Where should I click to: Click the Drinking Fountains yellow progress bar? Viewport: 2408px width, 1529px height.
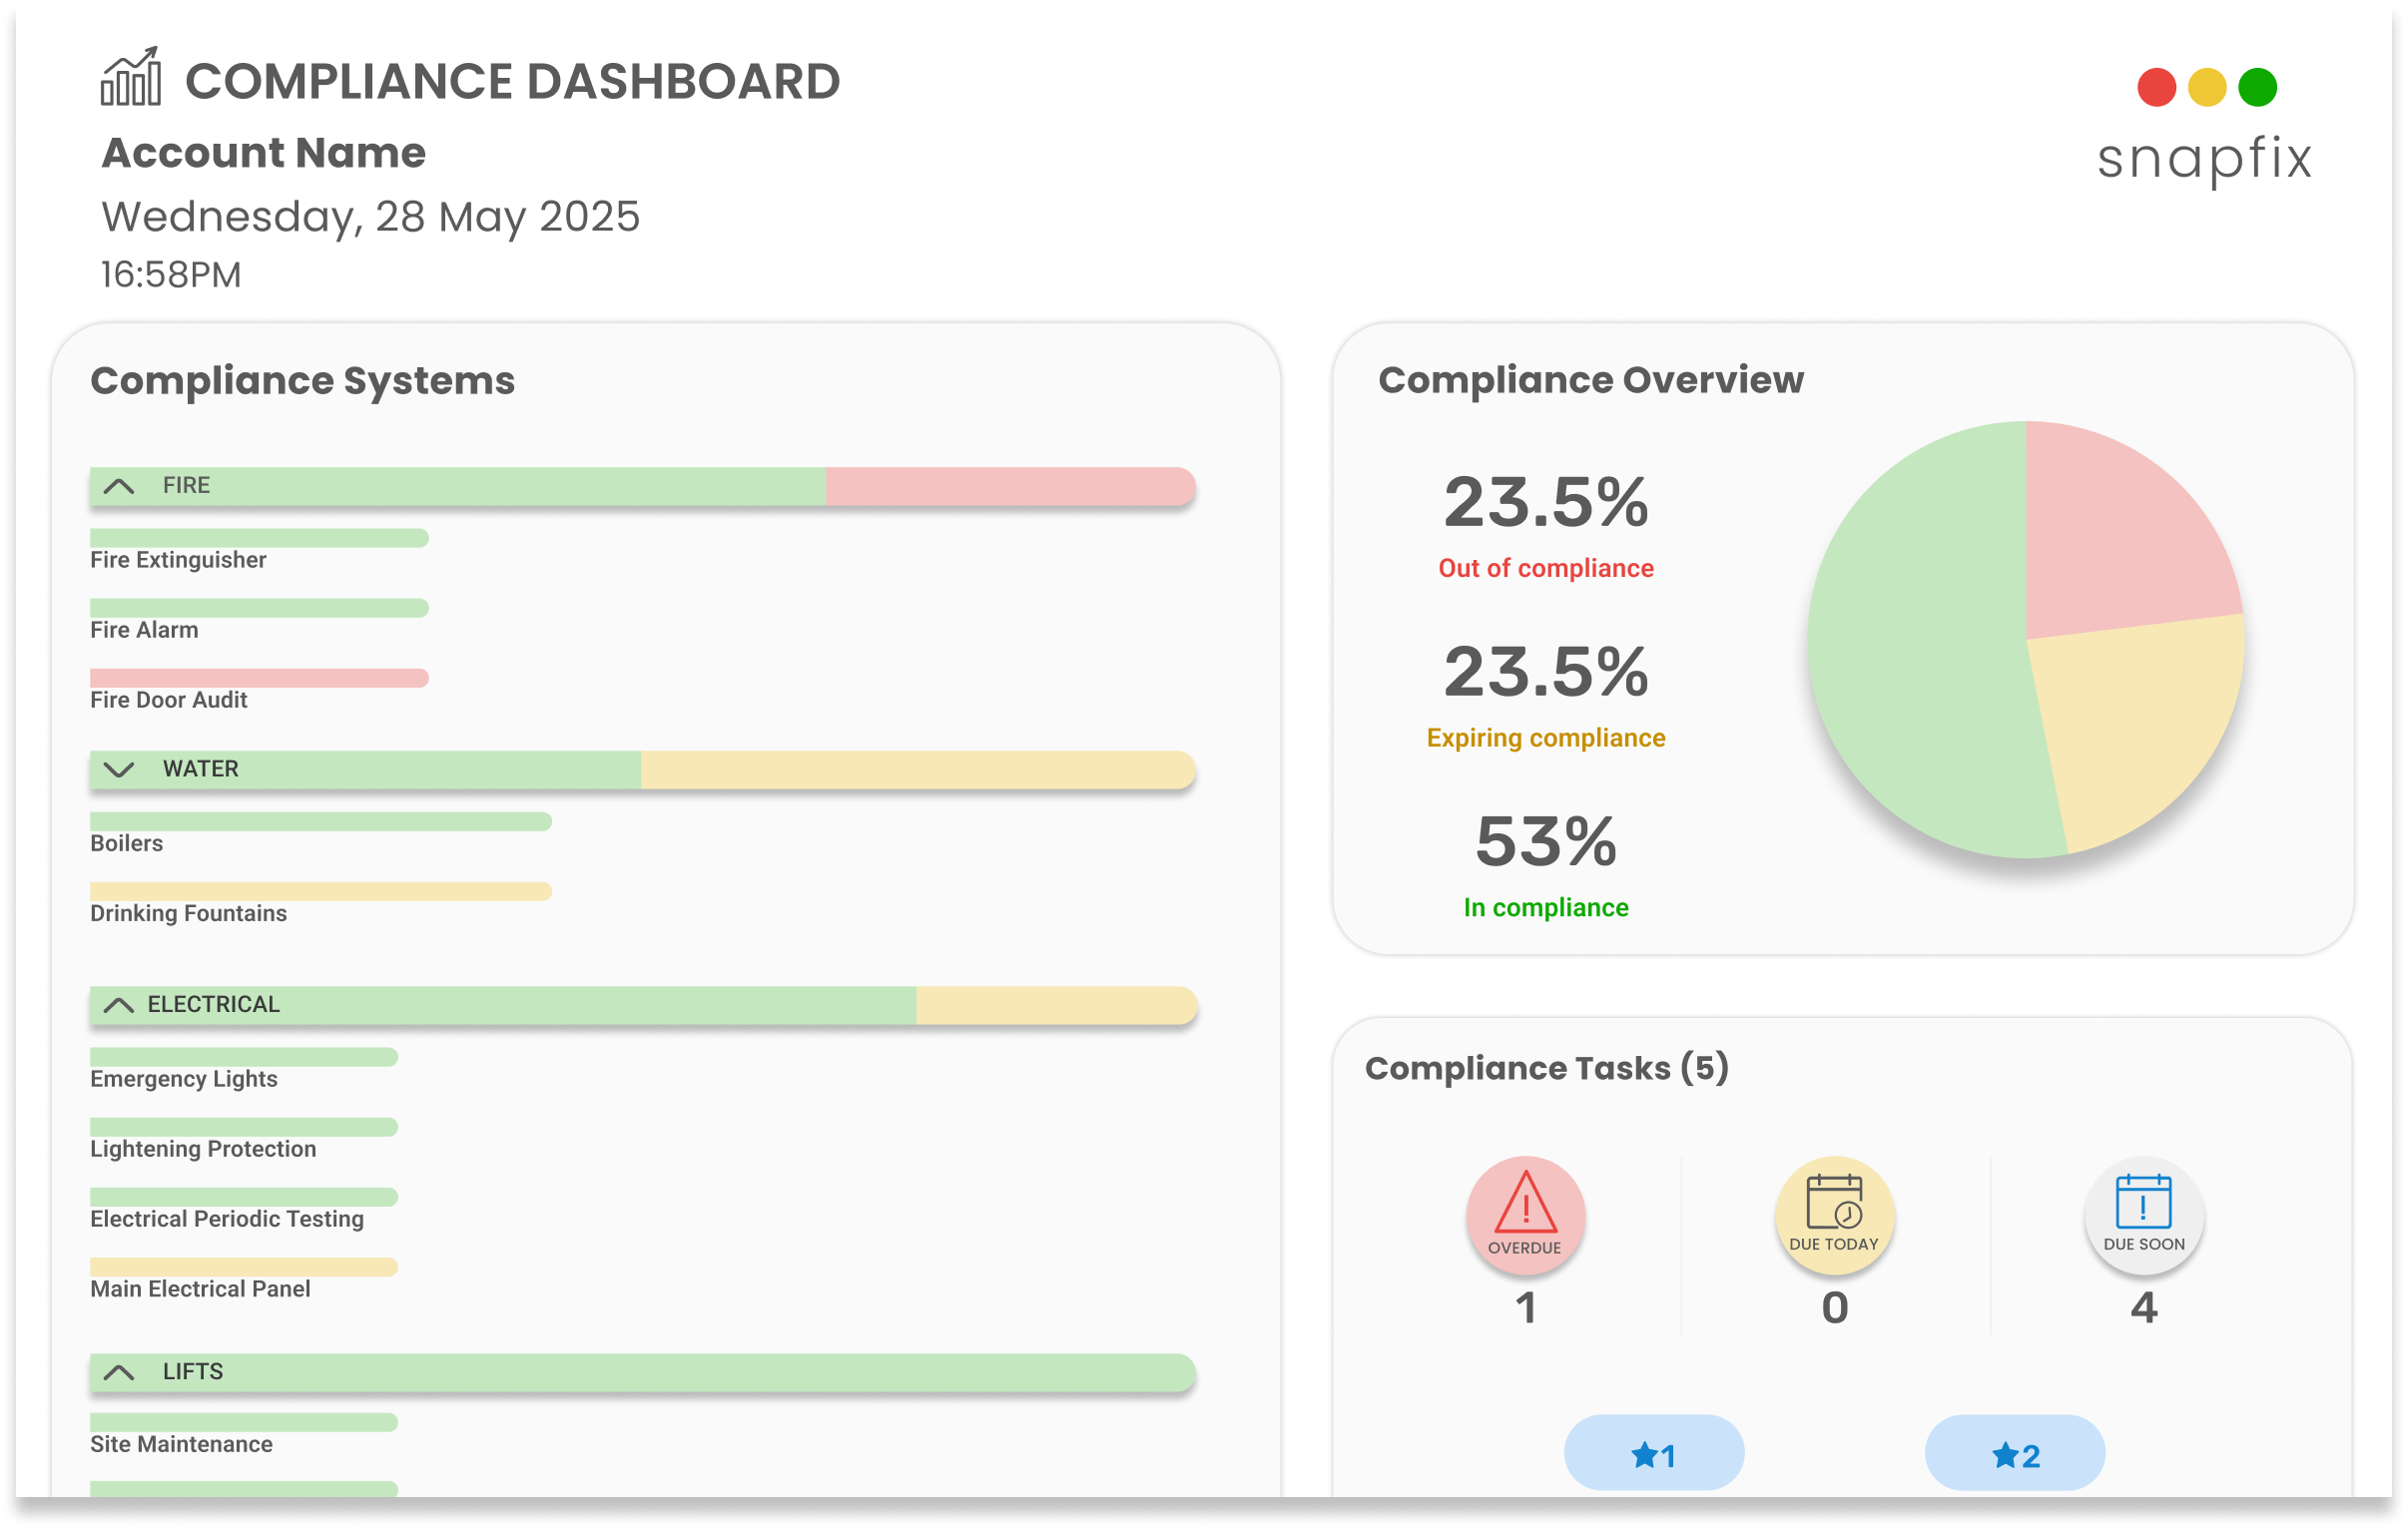point(320,891)
